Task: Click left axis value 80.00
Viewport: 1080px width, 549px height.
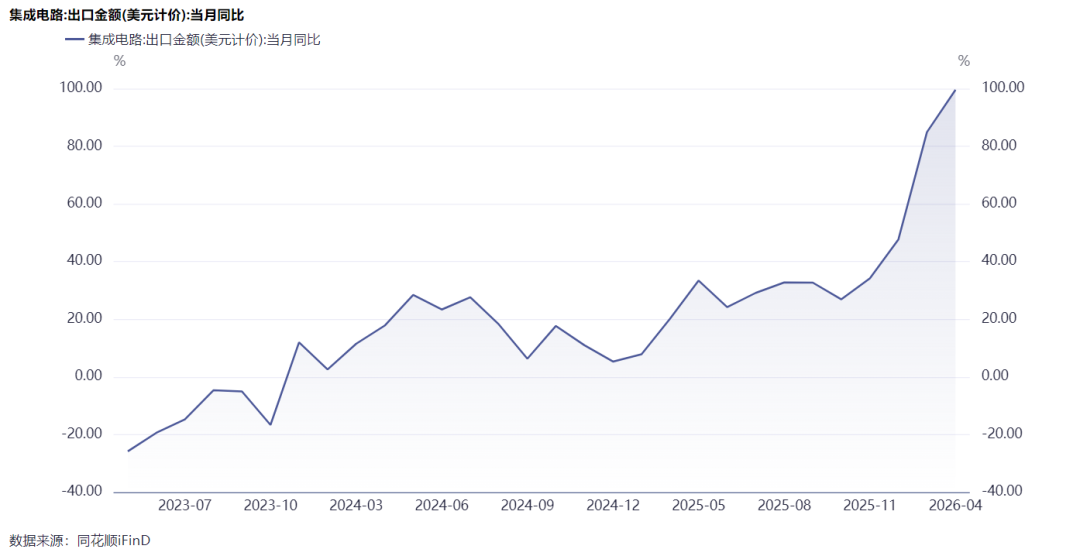Action: pos(85,145)
